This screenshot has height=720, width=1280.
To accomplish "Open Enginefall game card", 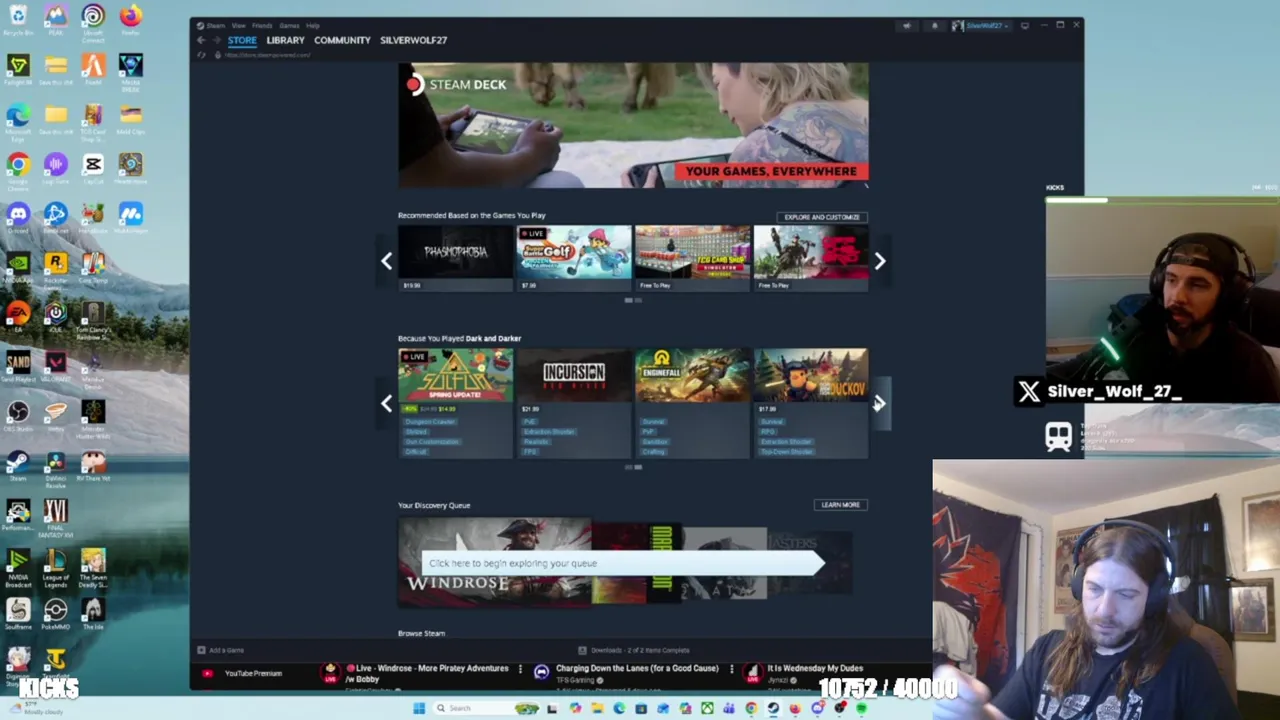I will coord(692,403).
